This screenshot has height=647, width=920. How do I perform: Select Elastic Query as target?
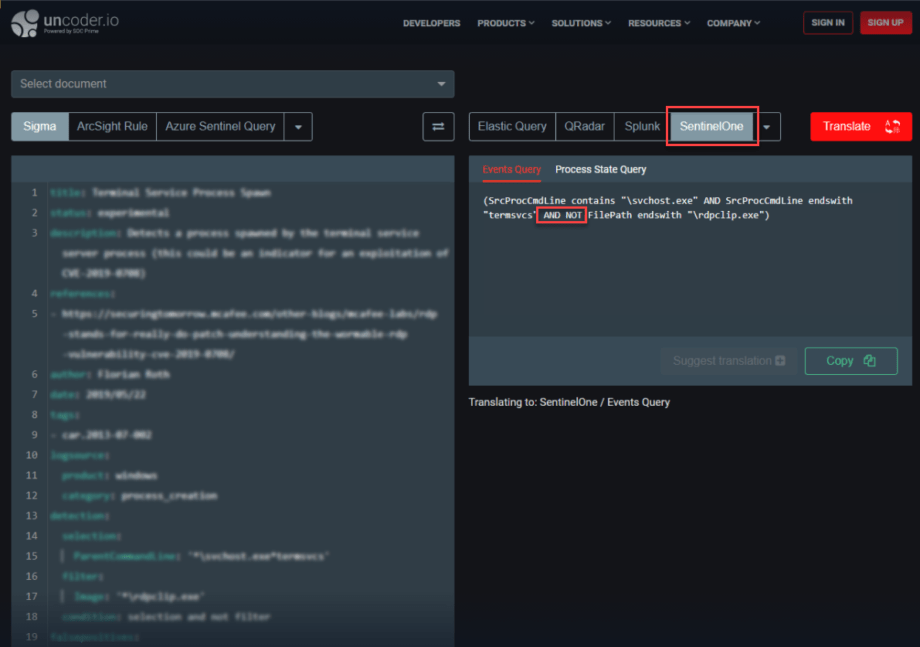click(x=512, y=127)
